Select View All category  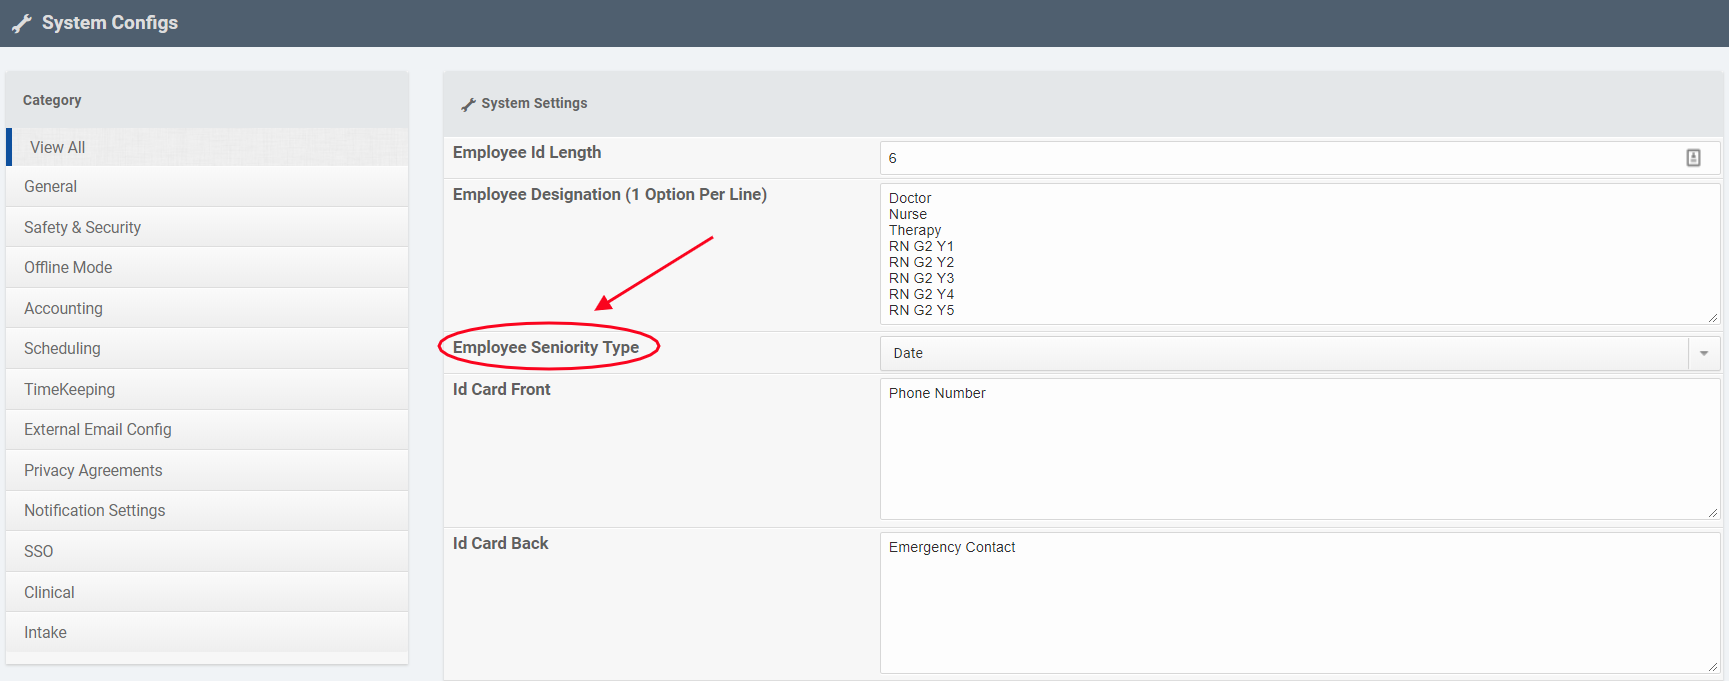[x=58, y=147]
